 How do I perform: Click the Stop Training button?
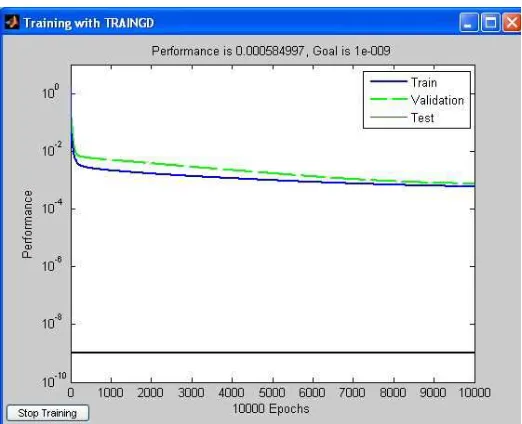[x=48, y=413]
